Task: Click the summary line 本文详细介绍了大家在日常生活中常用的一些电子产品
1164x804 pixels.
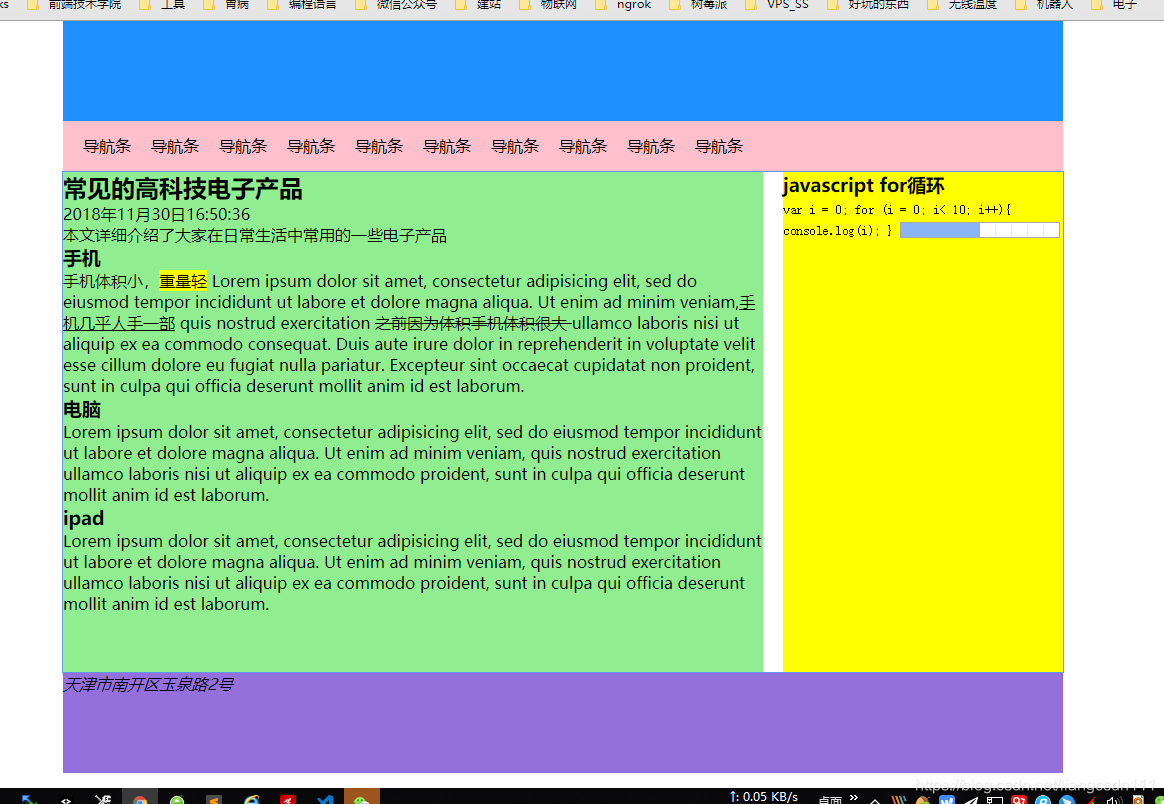Action: pos(255,236)
